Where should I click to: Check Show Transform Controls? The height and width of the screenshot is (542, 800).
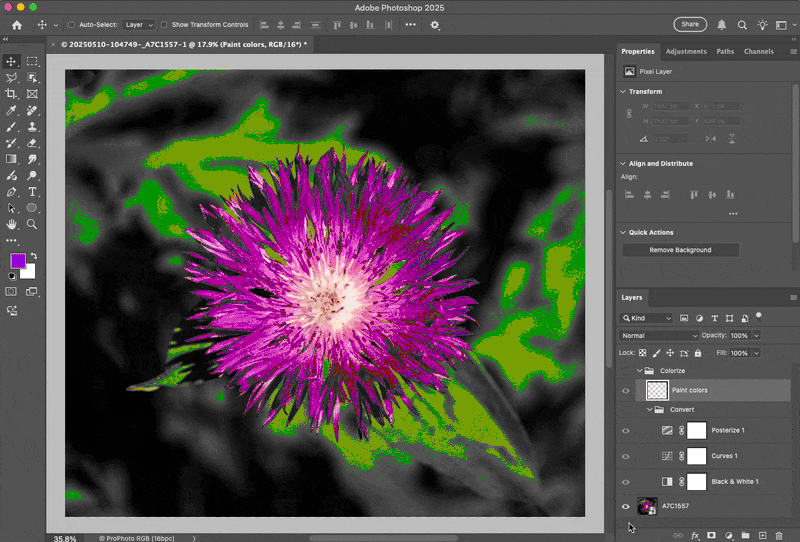(165, 24)
